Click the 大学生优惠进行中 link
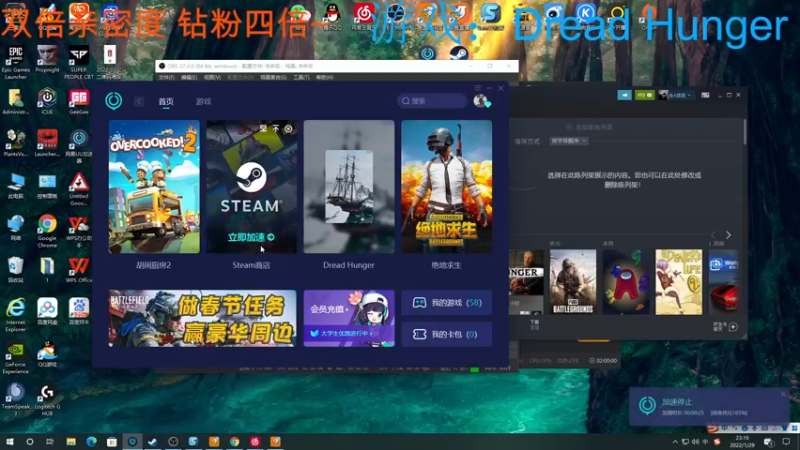The height and width of the screenshot is (450, 800). [343, 333]
